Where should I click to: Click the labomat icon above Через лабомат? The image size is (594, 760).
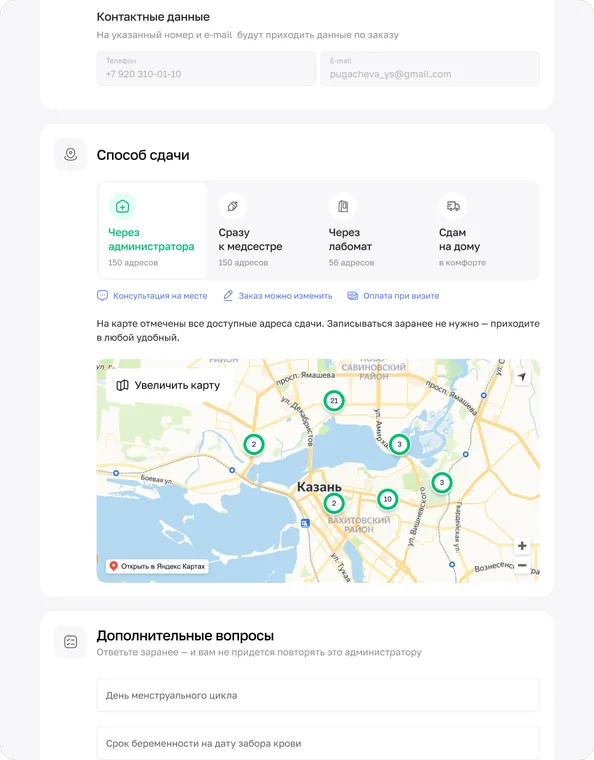[343, 206]
